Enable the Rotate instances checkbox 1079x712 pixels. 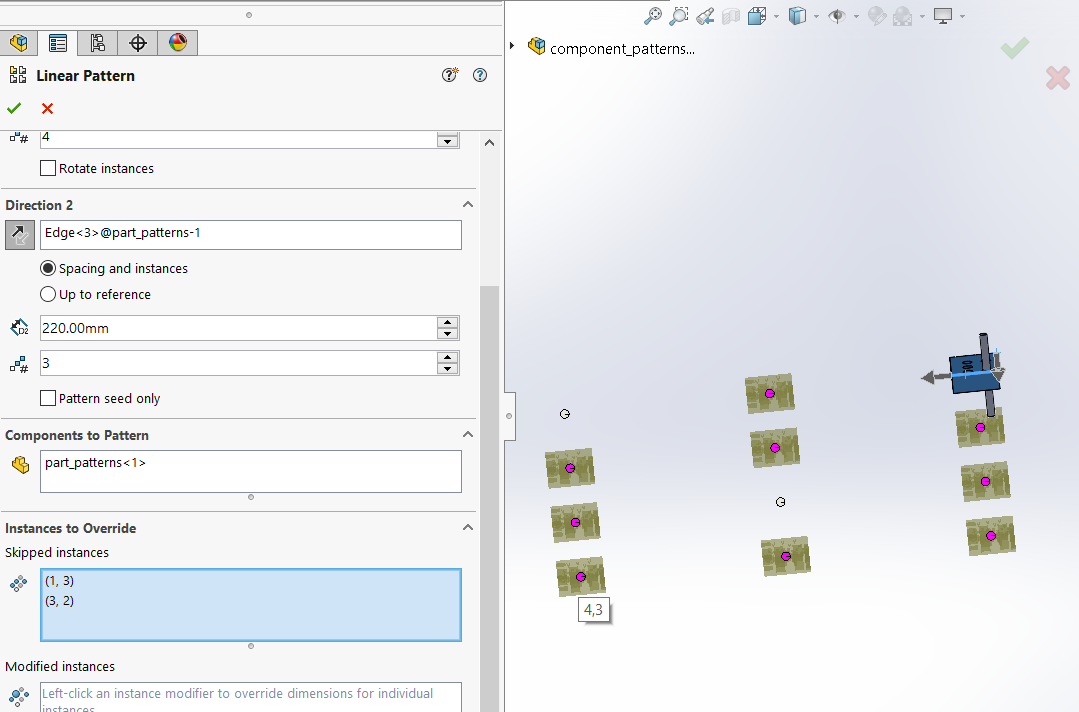[47, 168]
